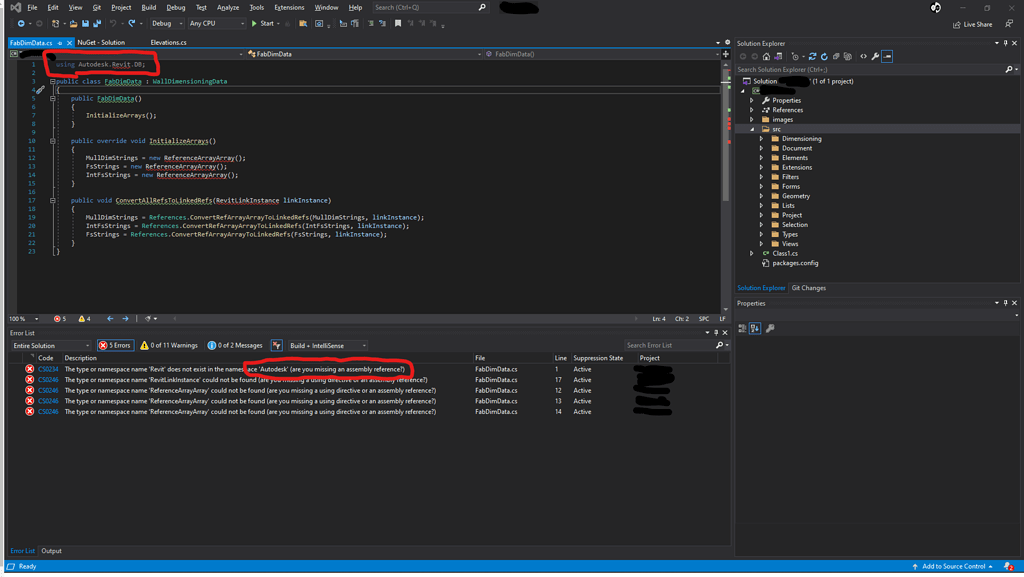Click the Save All toolbar icon
This screenshot has width=1024, height=577.
point(96,23)
